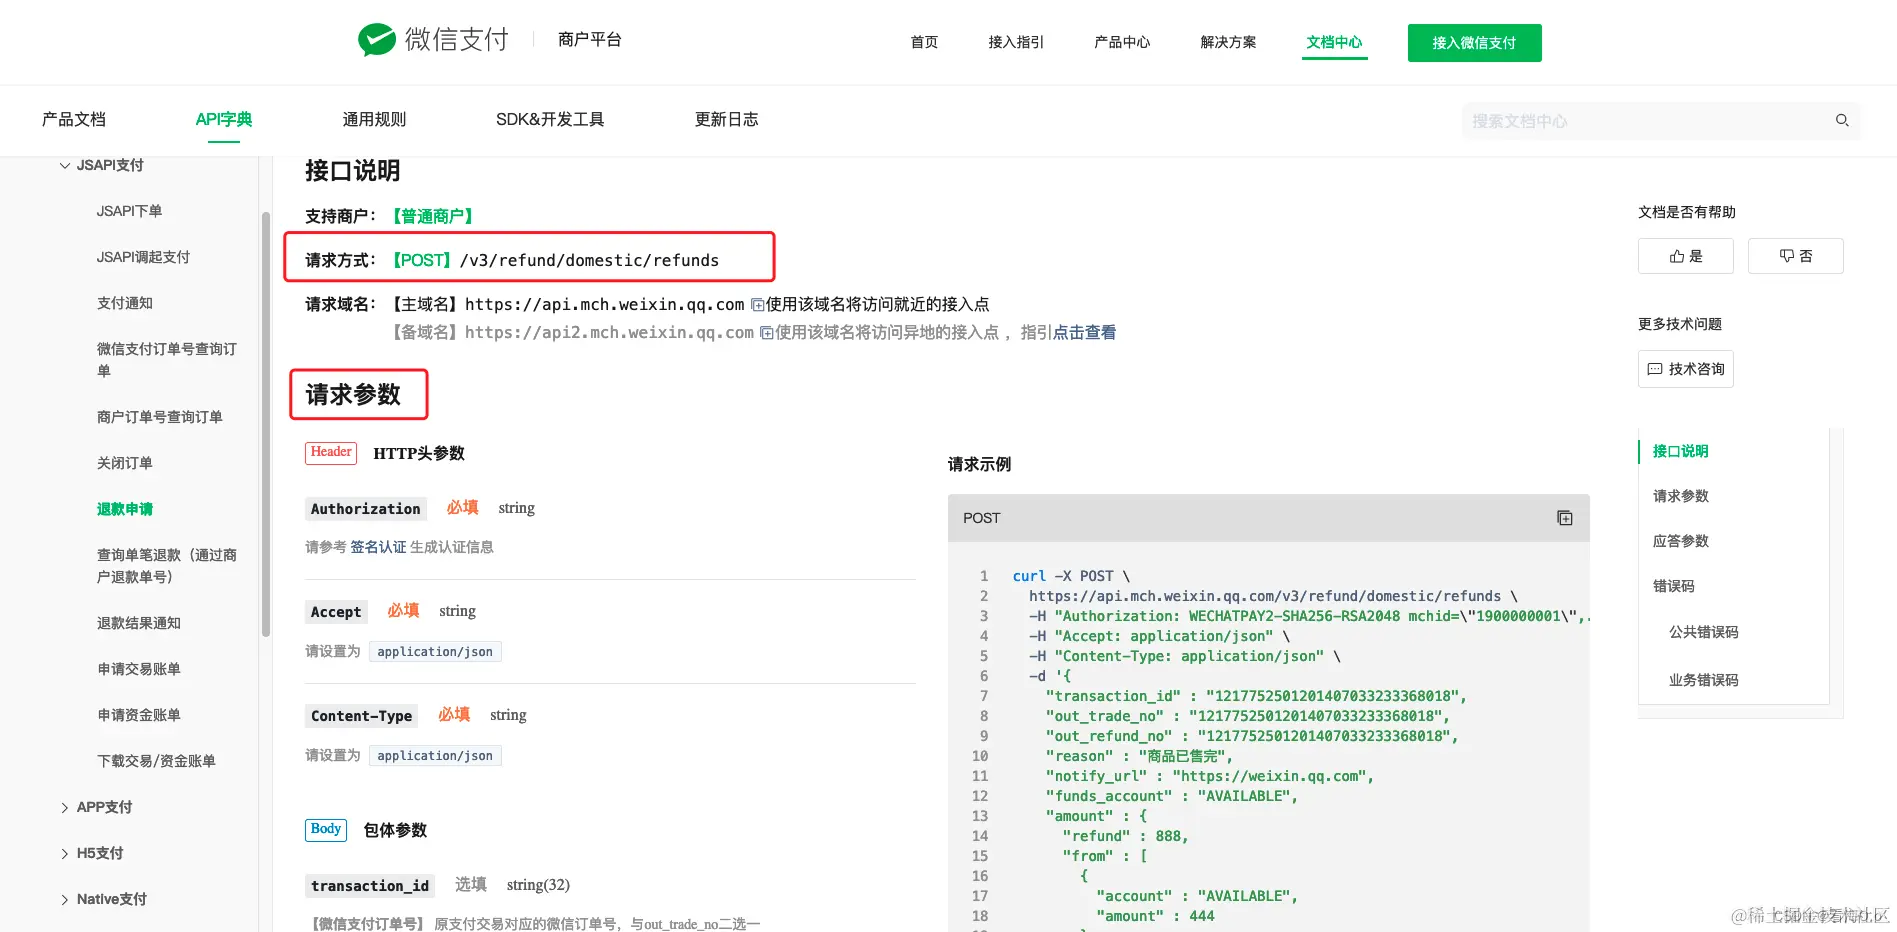Open 技术咨询 technical consultation
This screenshot has width=1897, height=932.
[x=1686, y=369]
